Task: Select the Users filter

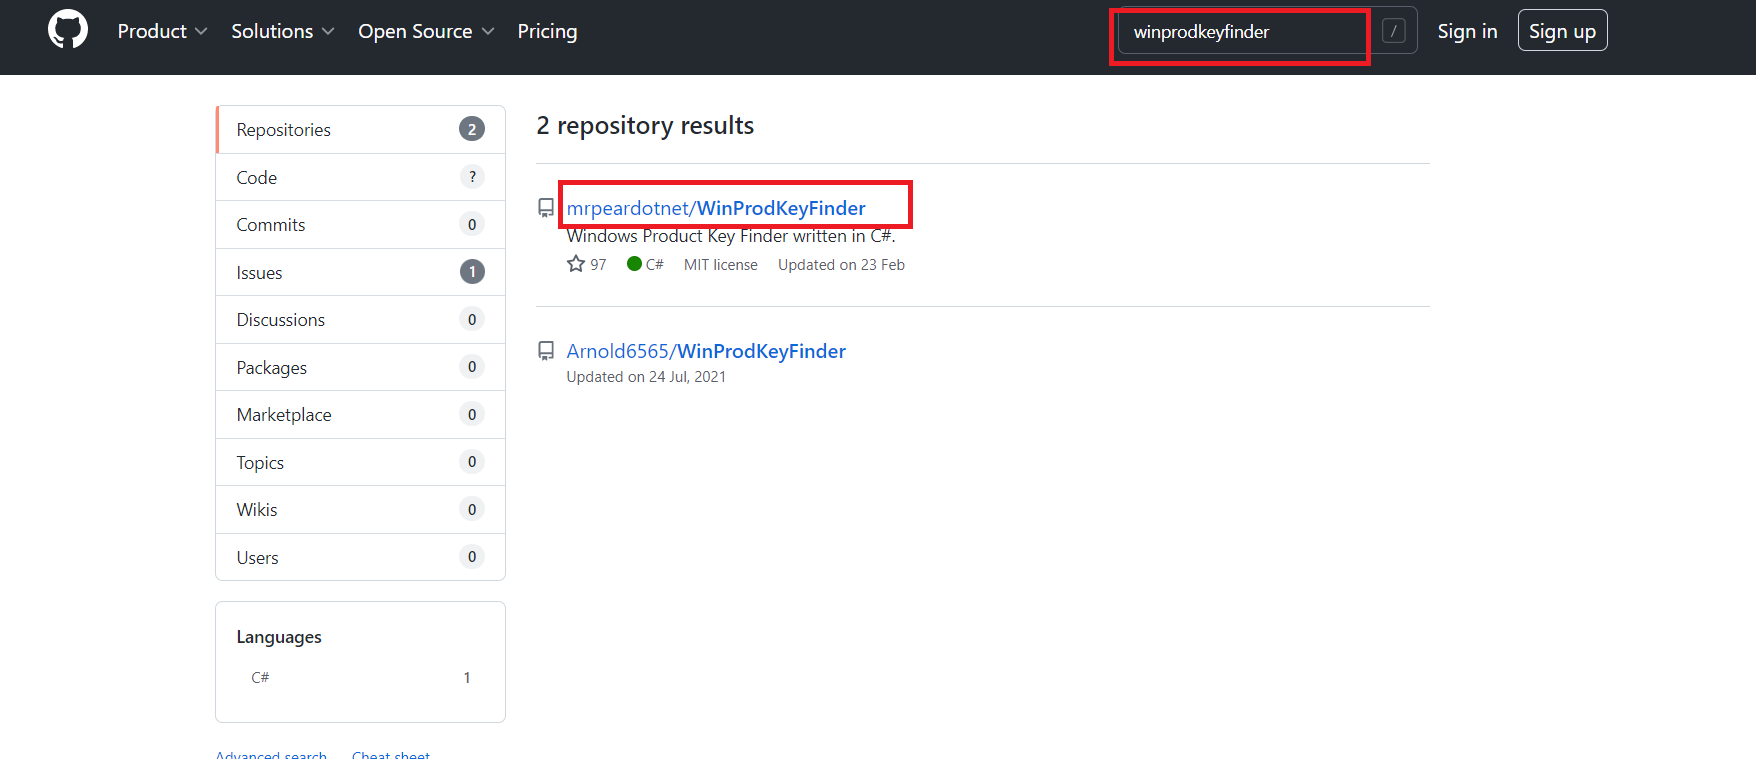Action: tap(360, 557)
